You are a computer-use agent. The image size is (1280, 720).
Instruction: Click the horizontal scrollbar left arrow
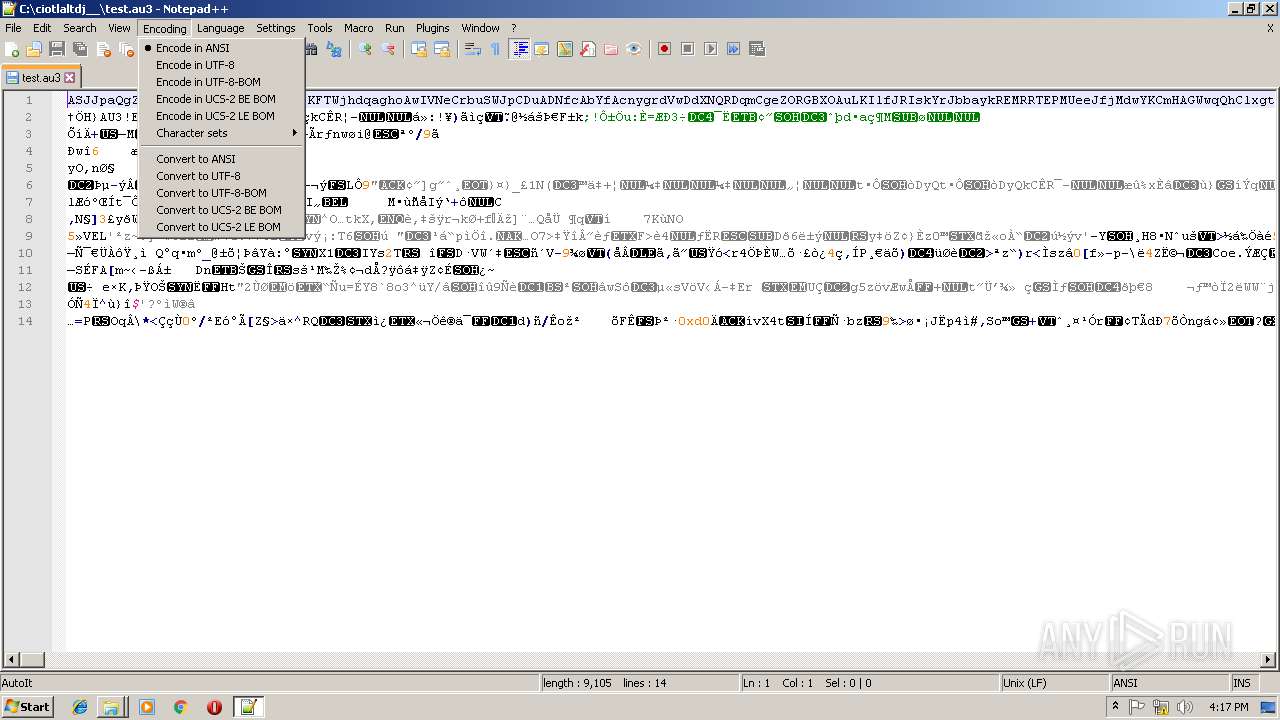point(11,660)
